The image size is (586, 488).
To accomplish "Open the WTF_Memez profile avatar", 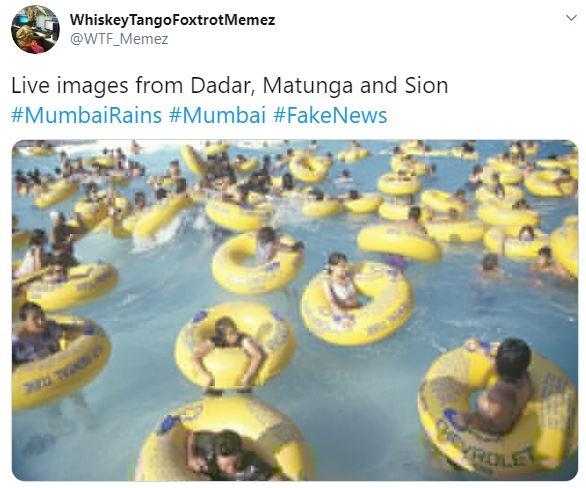I will click(35, 30).
